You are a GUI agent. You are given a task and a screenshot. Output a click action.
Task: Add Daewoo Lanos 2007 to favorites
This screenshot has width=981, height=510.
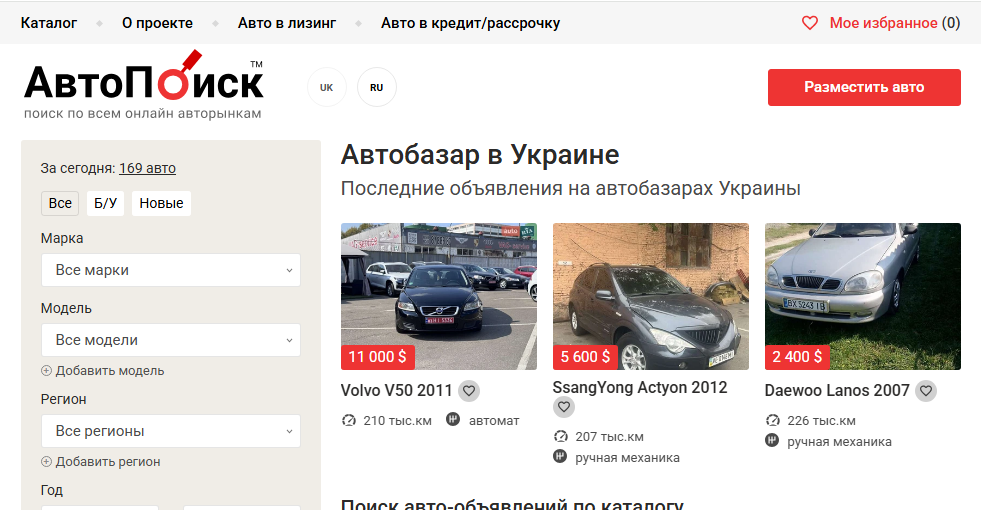tap(926, 391)
